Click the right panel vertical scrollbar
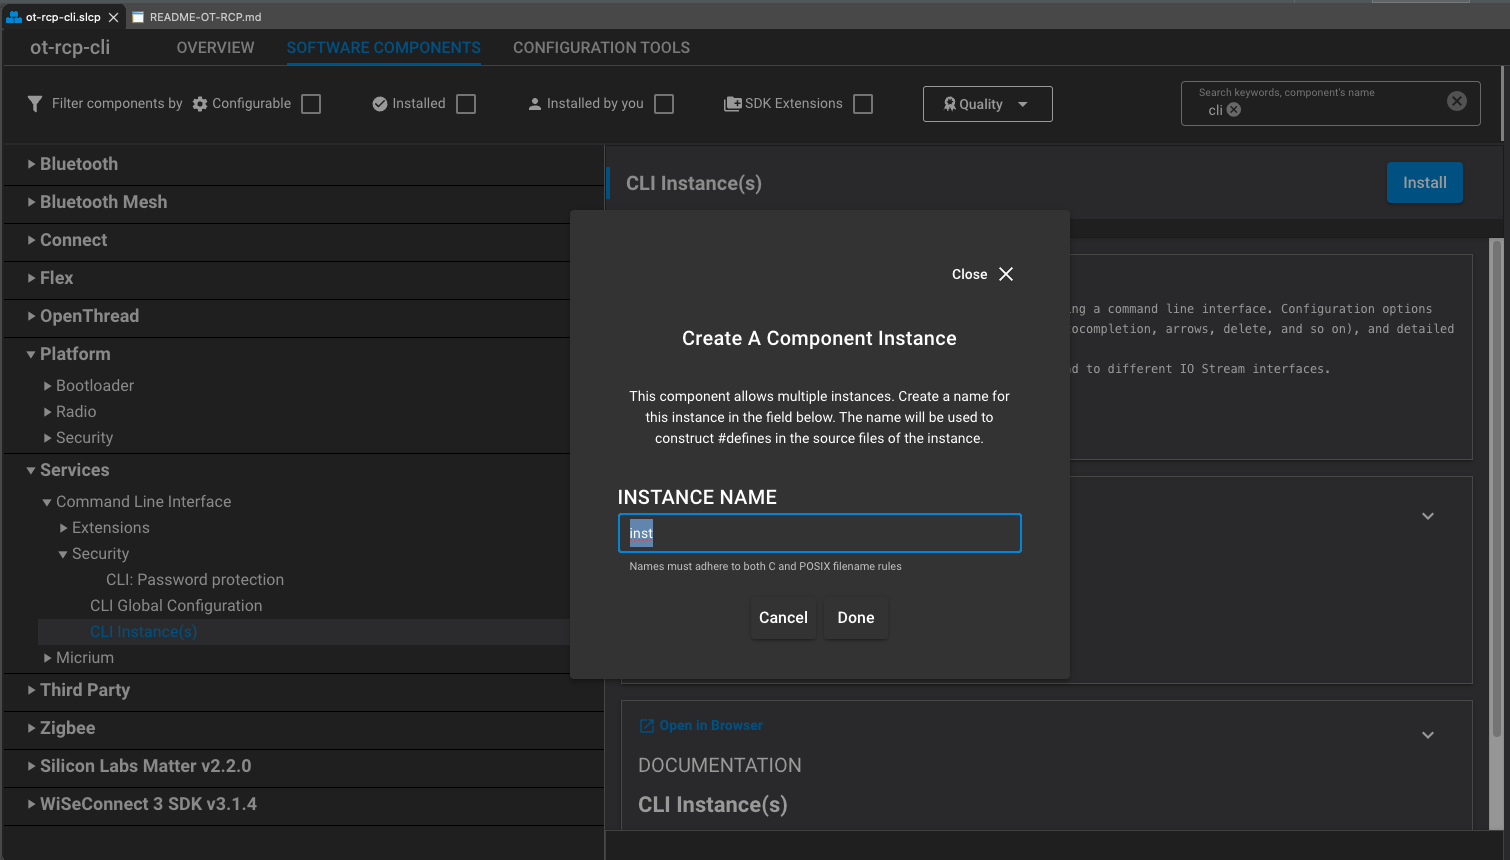 1496,488
